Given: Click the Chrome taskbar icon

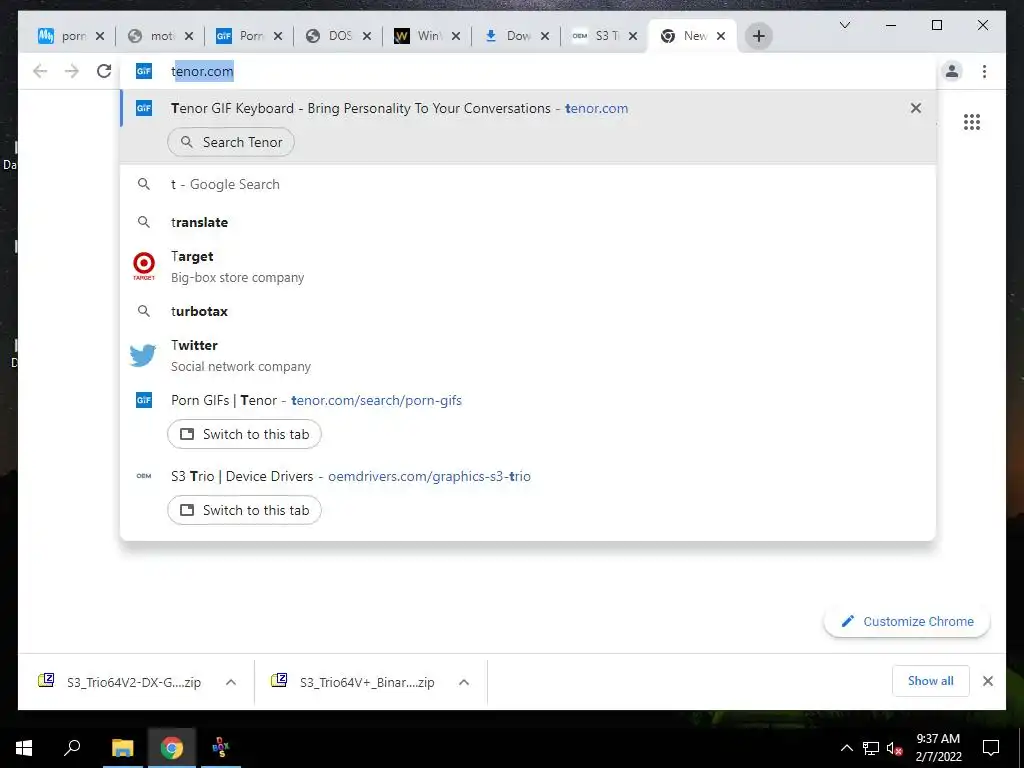Looking at the screenshot, I should pyautogui.click(x=172, y=748).
